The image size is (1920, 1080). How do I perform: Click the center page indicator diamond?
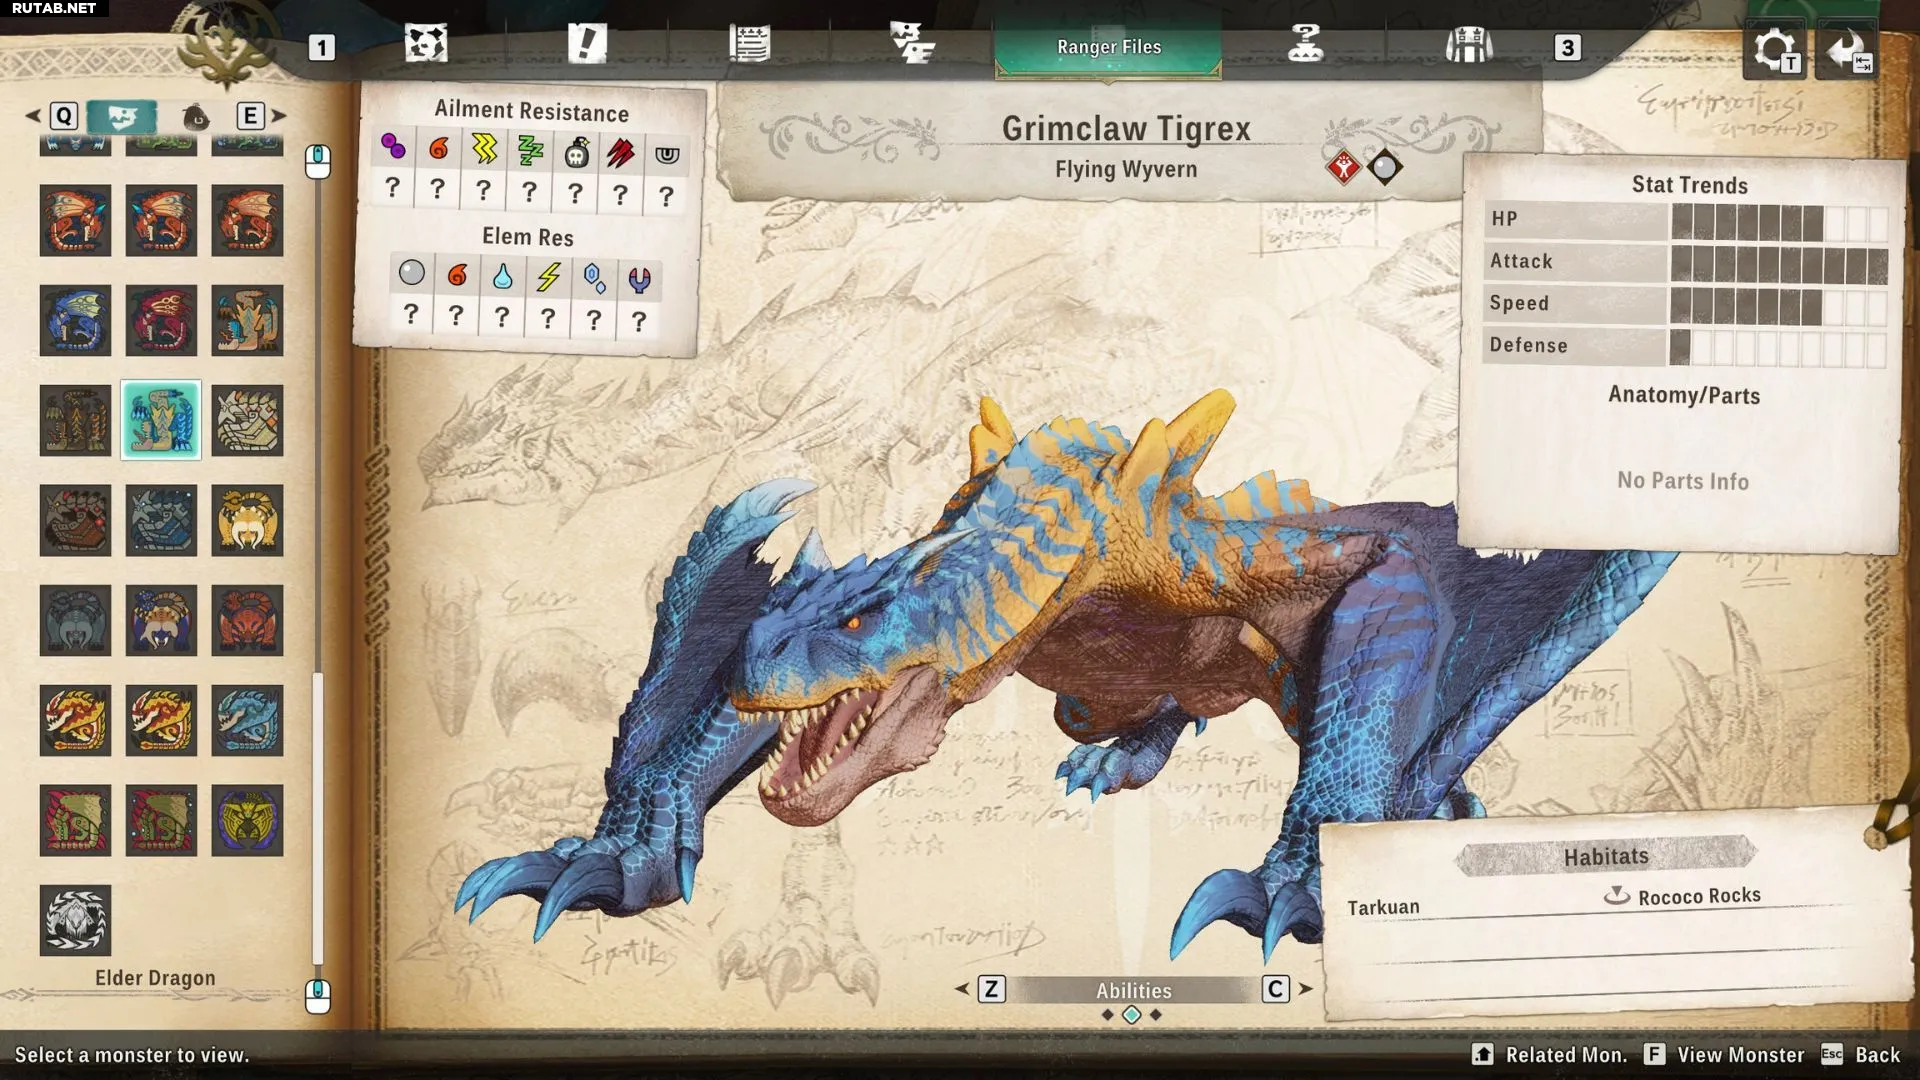1131,1015
